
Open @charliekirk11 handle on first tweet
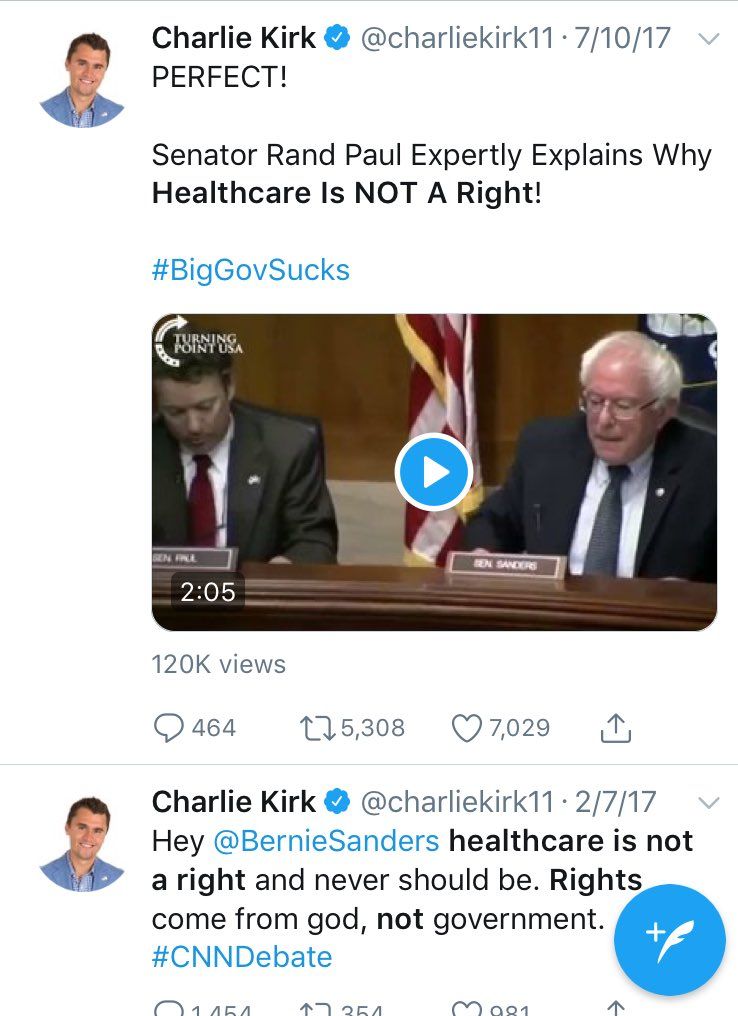[x=456, y=40]
